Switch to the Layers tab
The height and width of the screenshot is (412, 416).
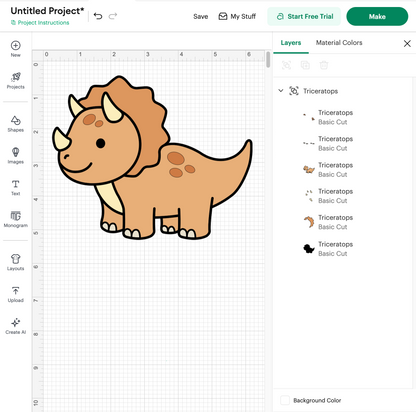click(291, 43)
